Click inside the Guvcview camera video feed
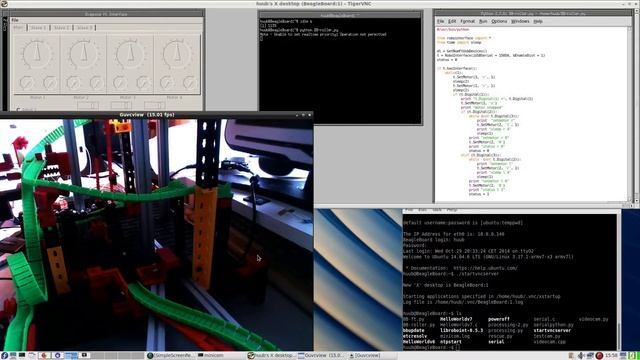The image size is (640, 360). click(156, 235)
